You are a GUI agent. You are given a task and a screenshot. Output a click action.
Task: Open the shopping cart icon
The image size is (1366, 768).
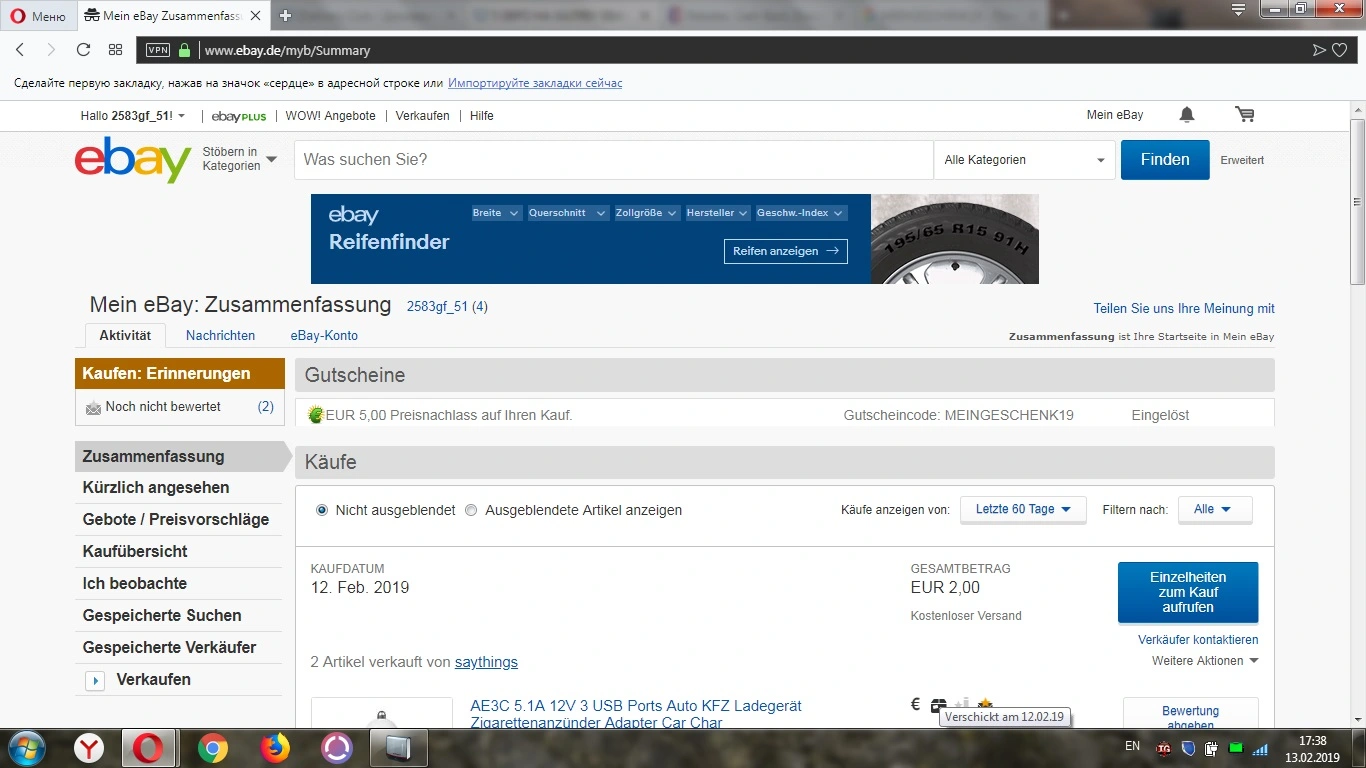coord(1245,115)
